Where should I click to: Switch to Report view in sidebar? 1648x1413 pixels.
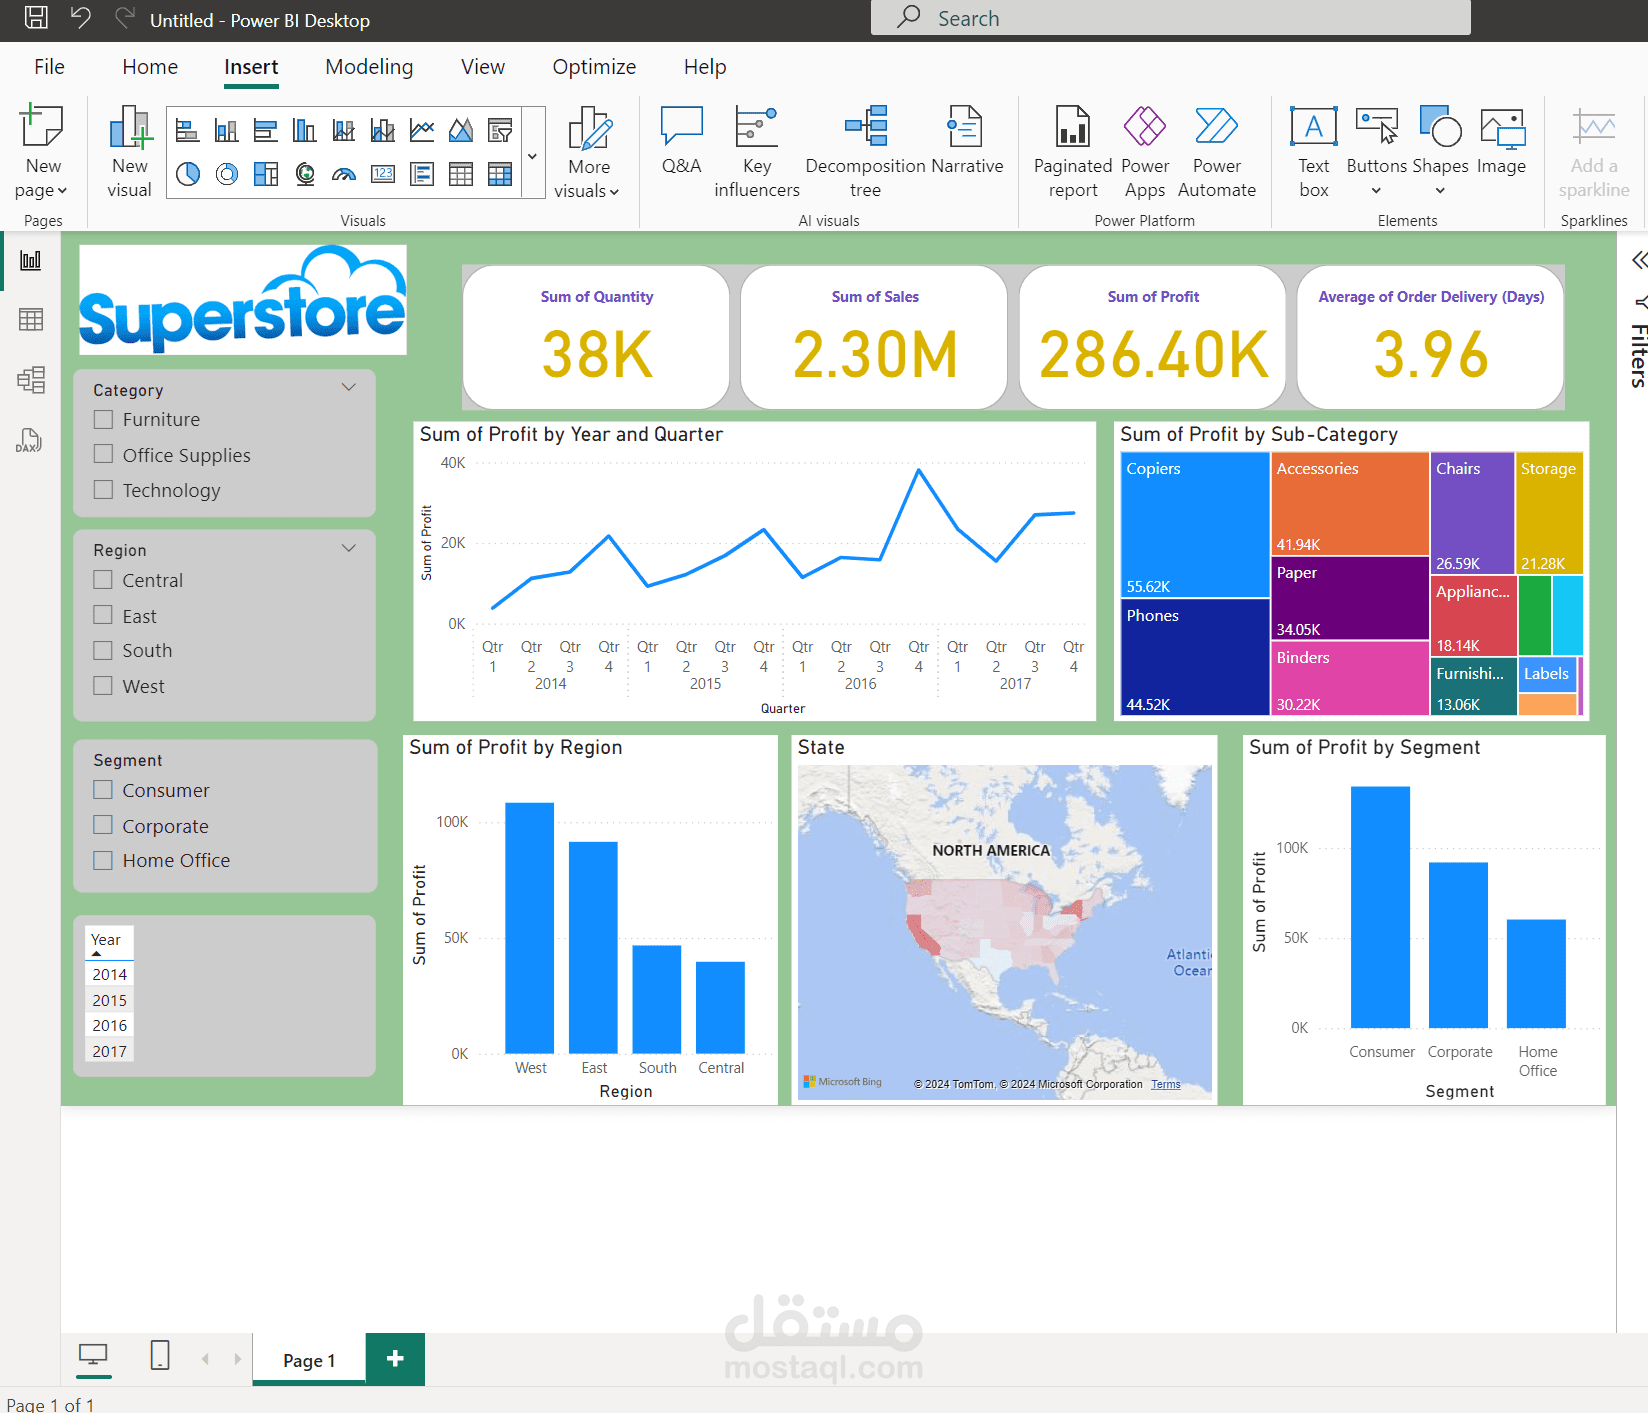click(x=31, y=261)
